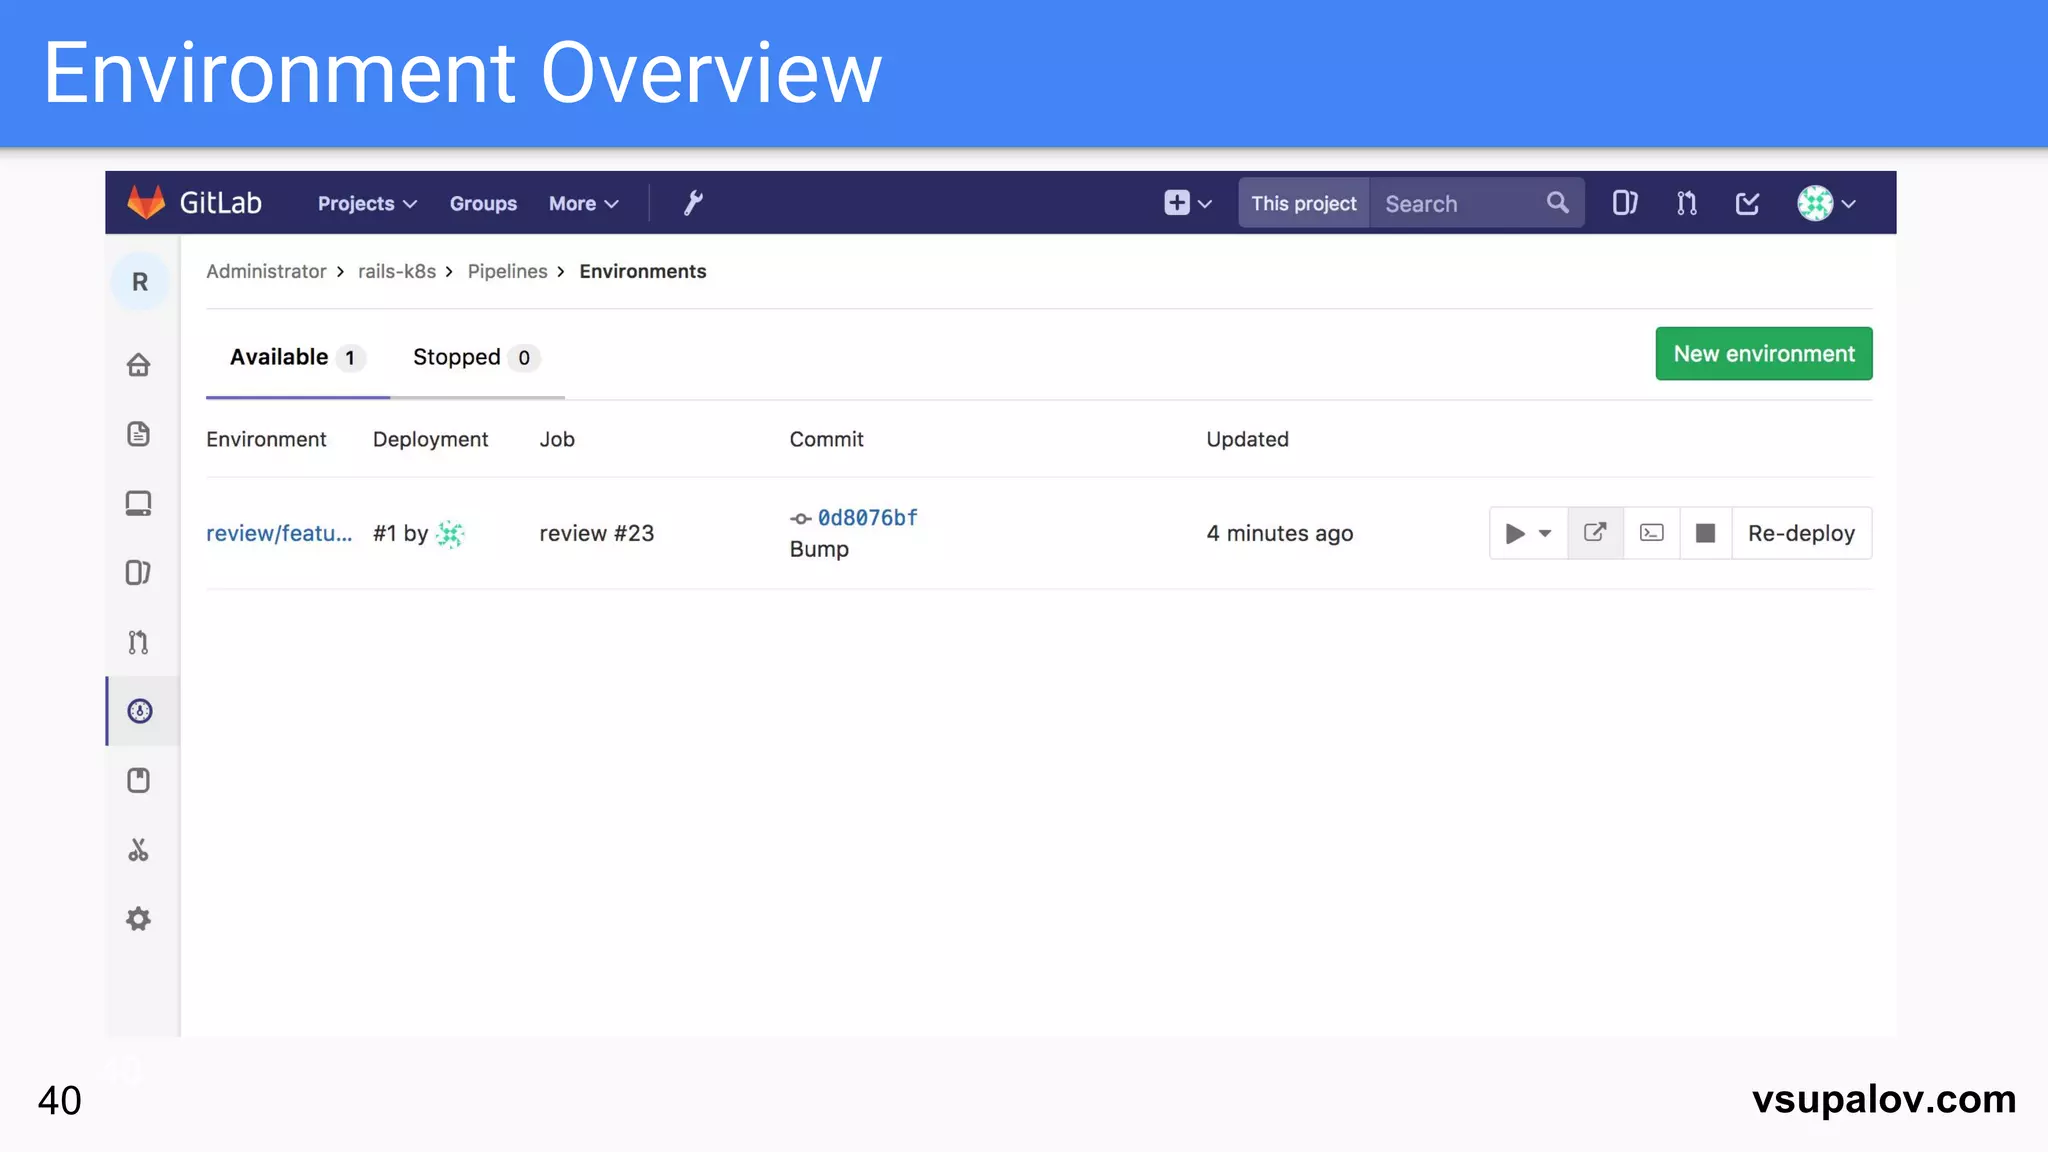Expand the More navigation dropdown
This screenshot has height=1152, width=2048.
pos(584,203)
